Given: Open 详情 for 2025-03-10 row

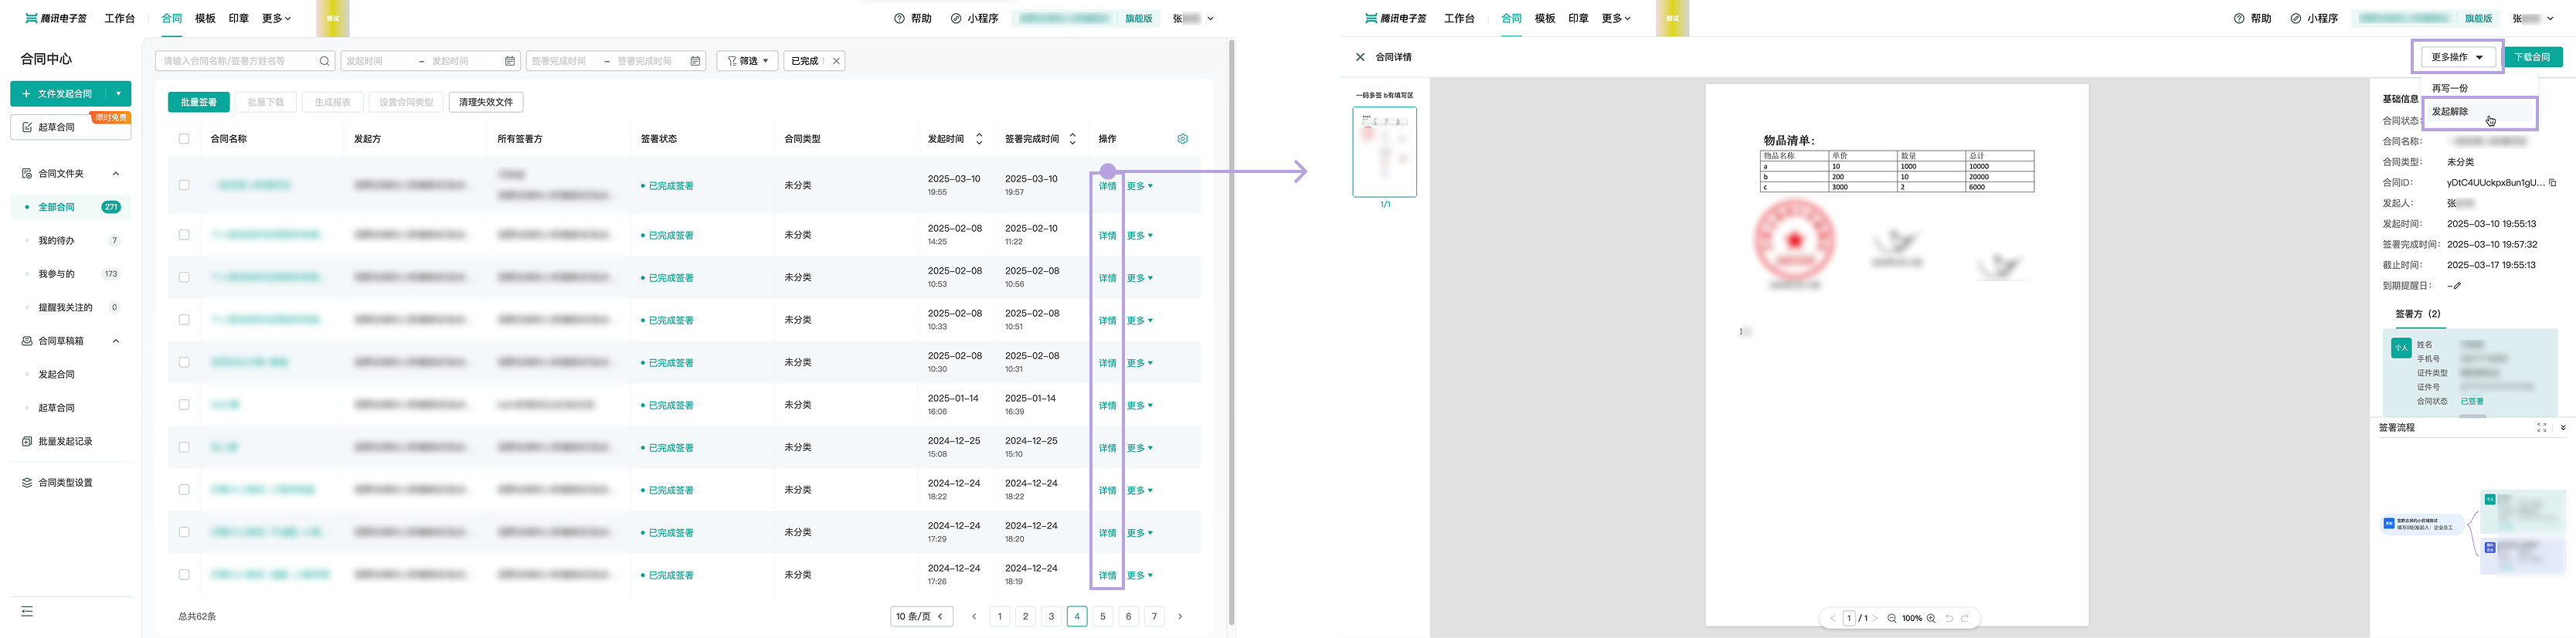Looking at the screenshot, I should 1107,186.
